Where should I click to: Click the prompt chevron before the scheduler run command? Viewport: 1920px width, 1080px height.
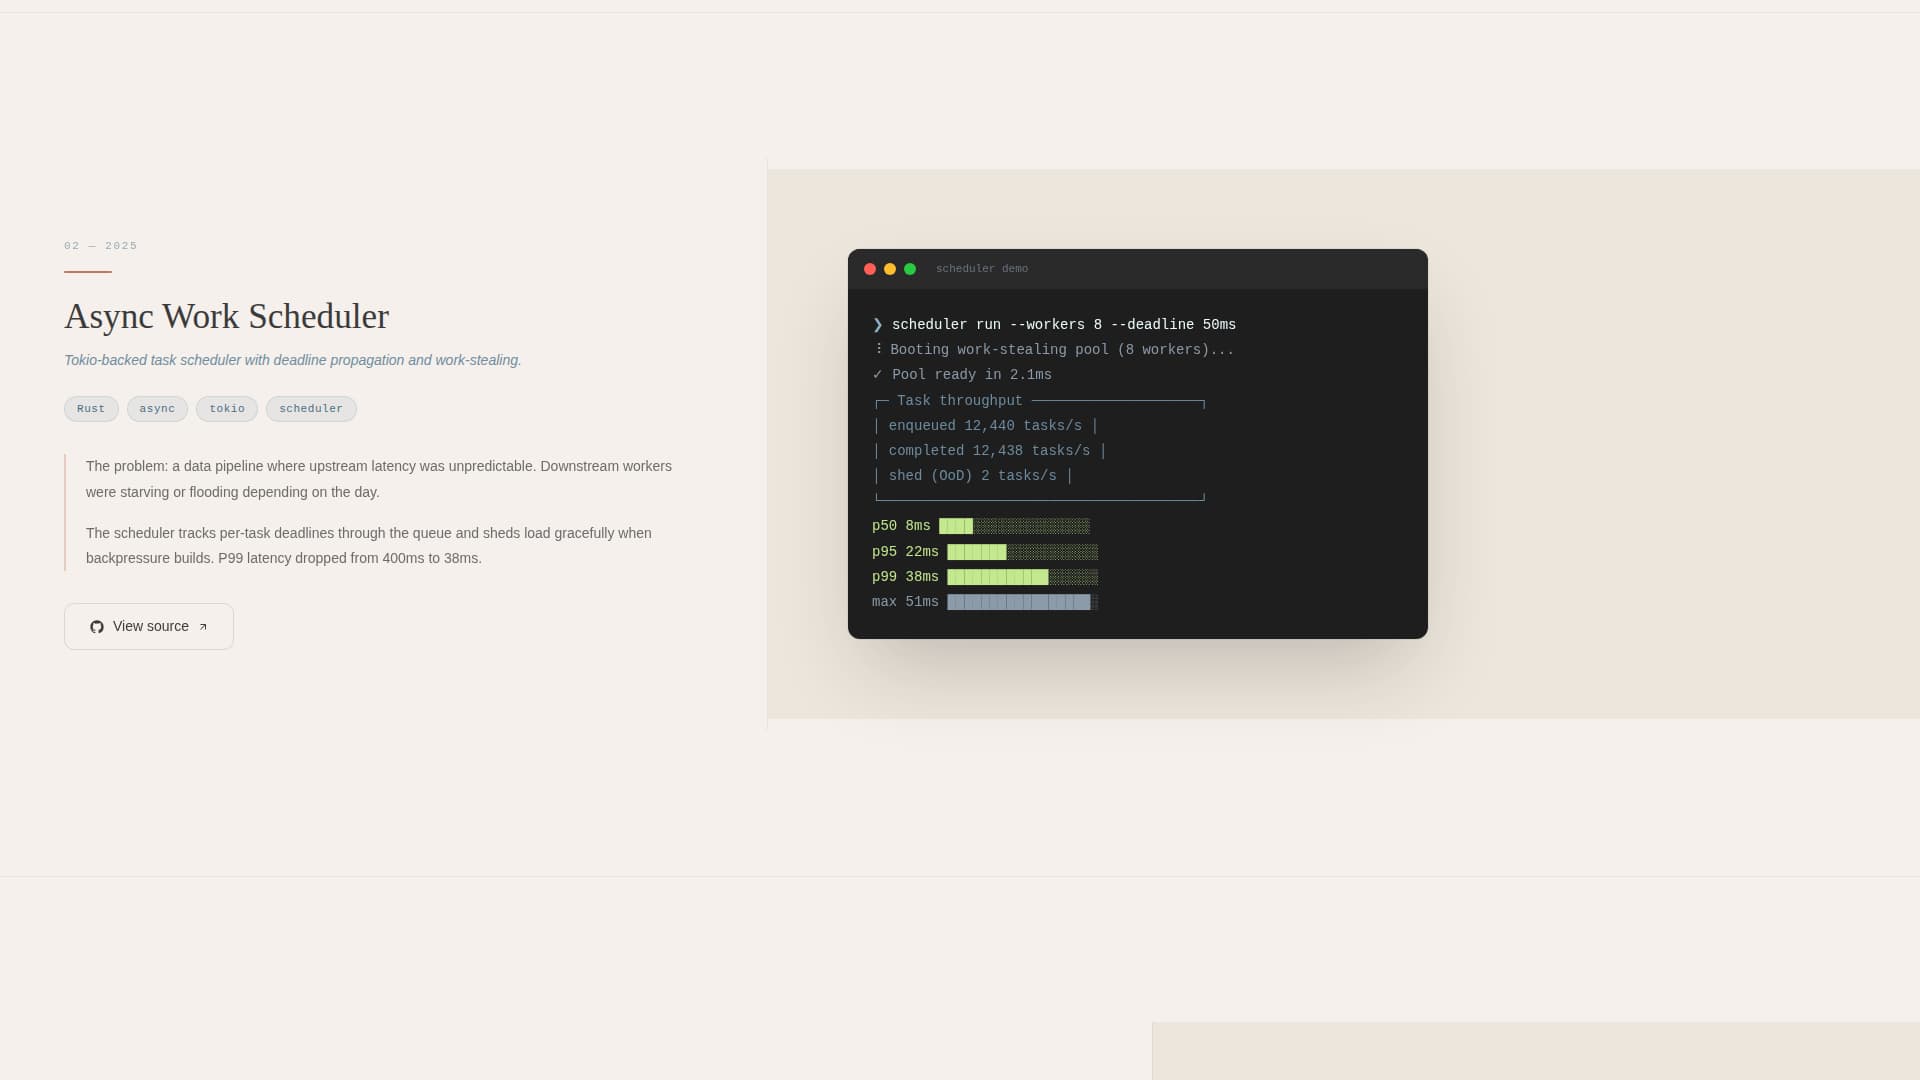(877, 324)
